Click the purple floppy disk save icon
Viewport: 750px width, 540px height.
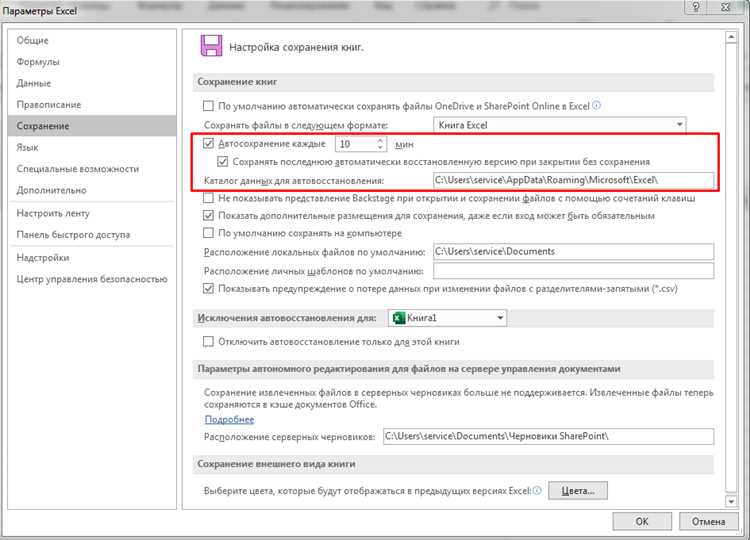coord(211,46)
